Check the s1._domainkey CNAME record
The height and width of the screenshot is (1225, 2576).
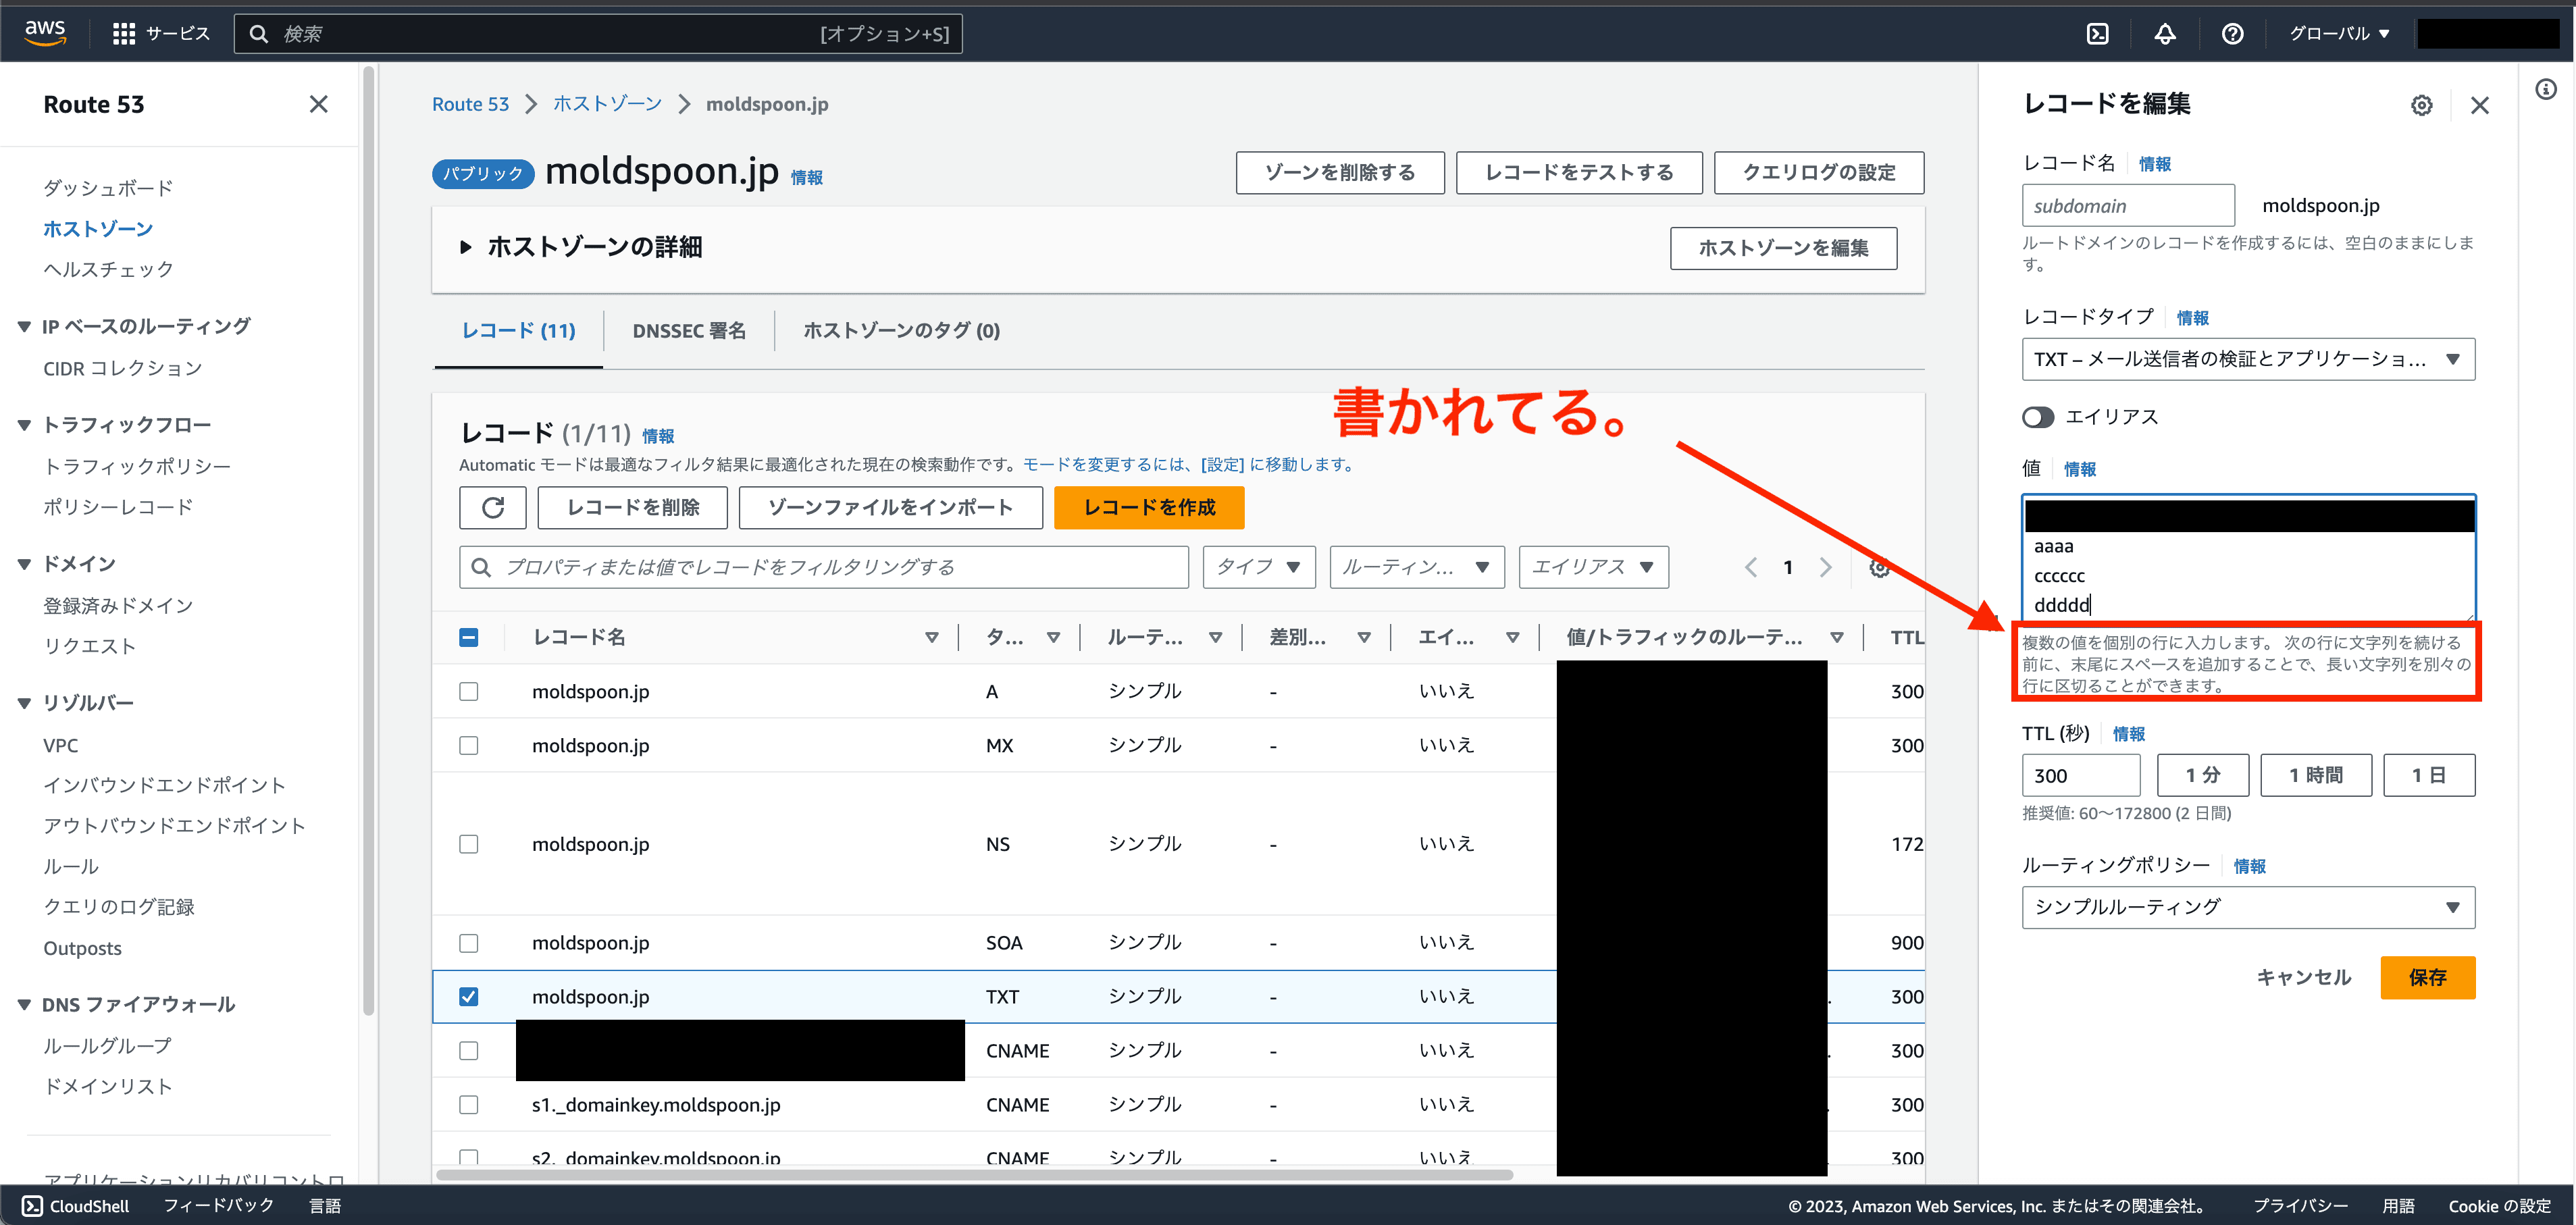[468, 1104]
